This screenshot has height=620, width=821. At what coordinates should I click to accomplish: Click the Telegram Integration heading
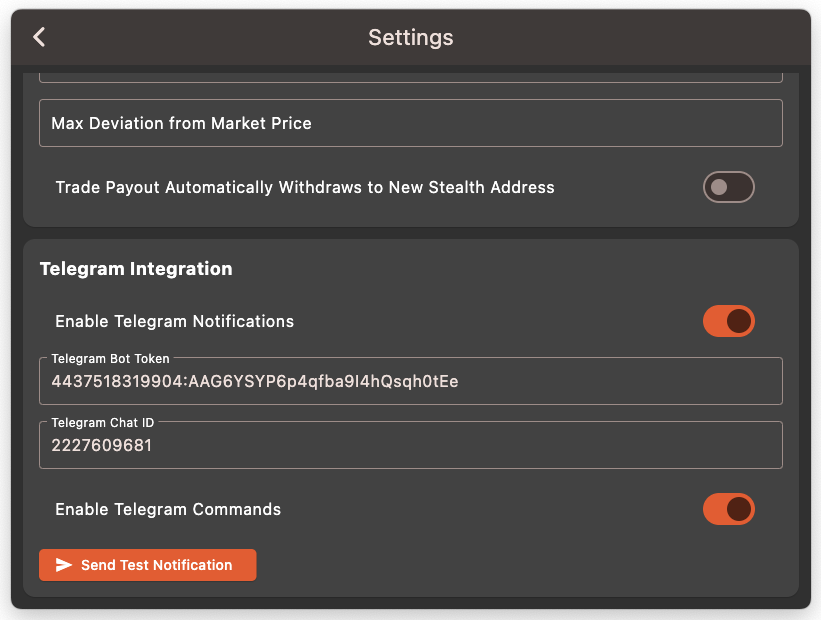(x=136, y=269)
